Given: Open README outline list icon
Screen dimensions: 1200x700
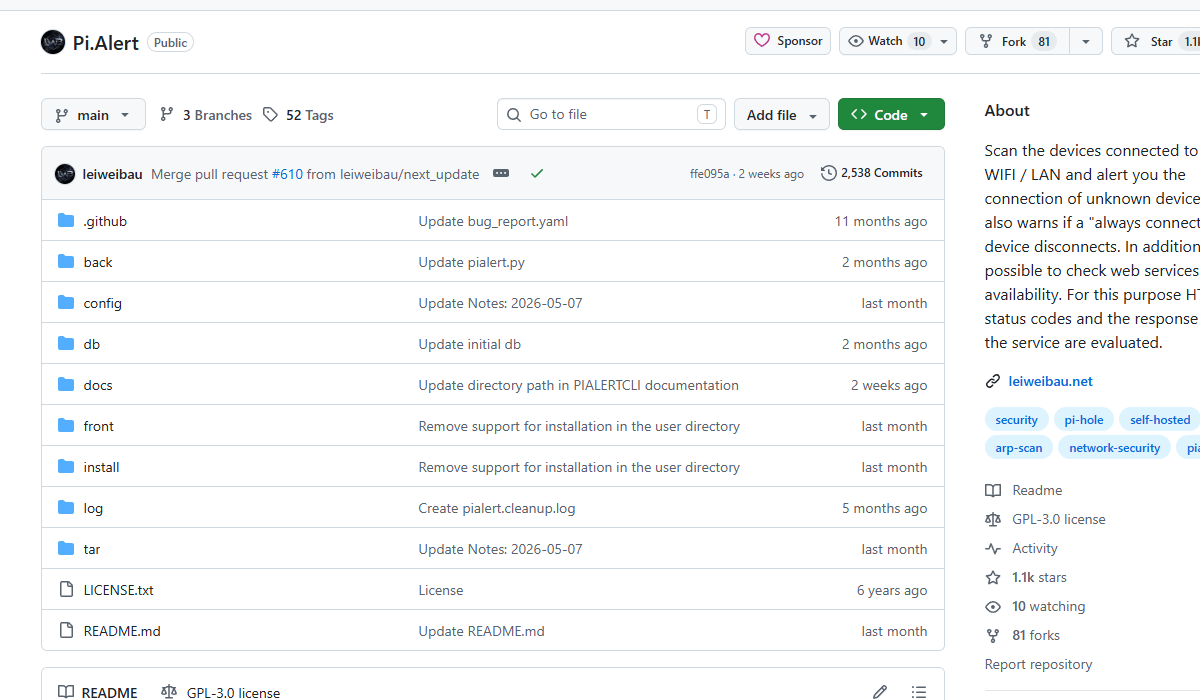Looking at the screenshot, I should [x=919, y=692].
